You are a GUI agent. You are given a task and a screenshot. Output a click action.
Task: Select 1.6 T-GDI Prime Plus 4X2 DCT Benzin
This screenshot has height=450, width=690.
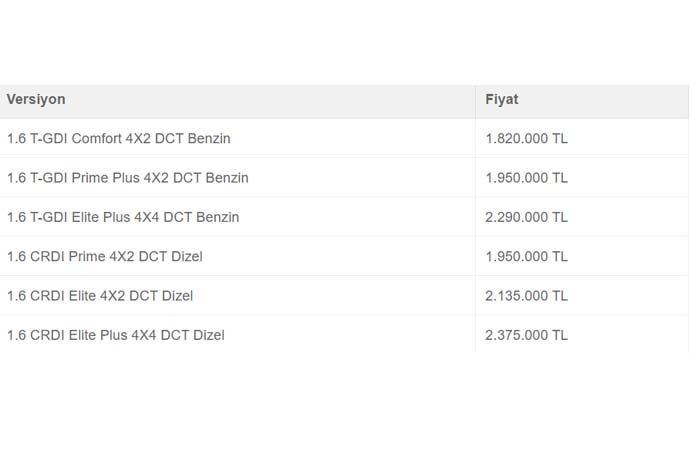pos(128,178)
